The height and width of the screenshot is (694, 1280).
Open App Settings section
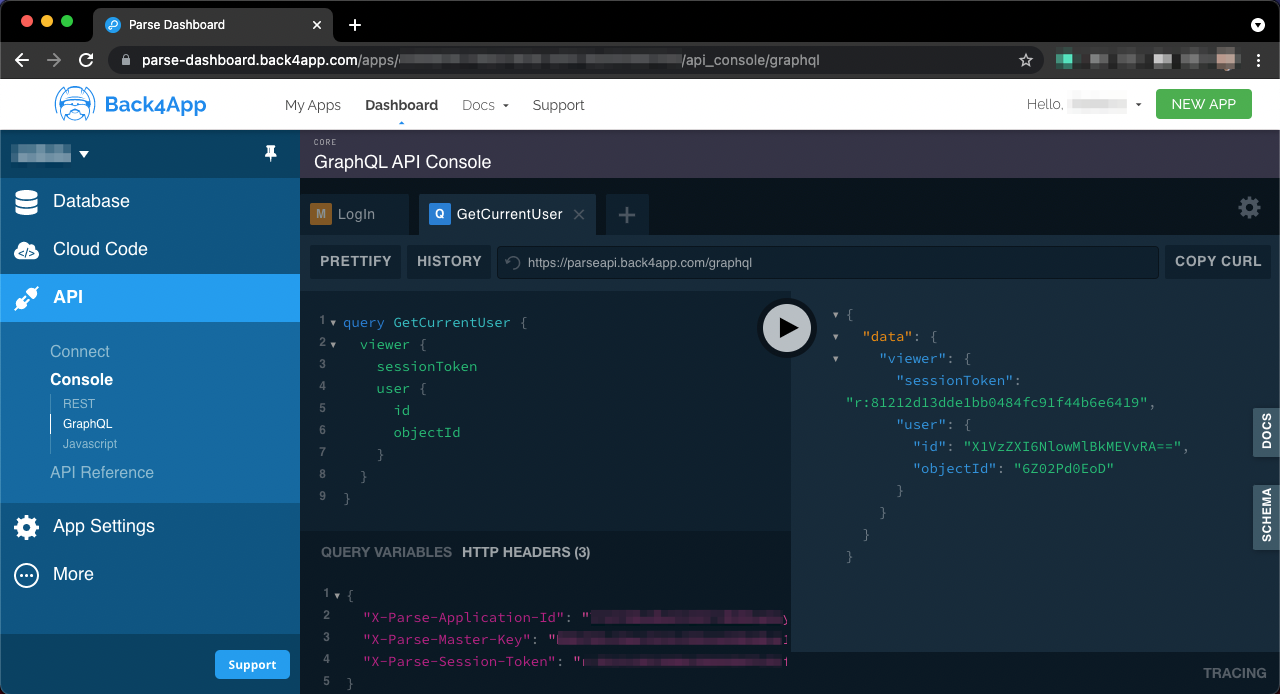(150, 527)
